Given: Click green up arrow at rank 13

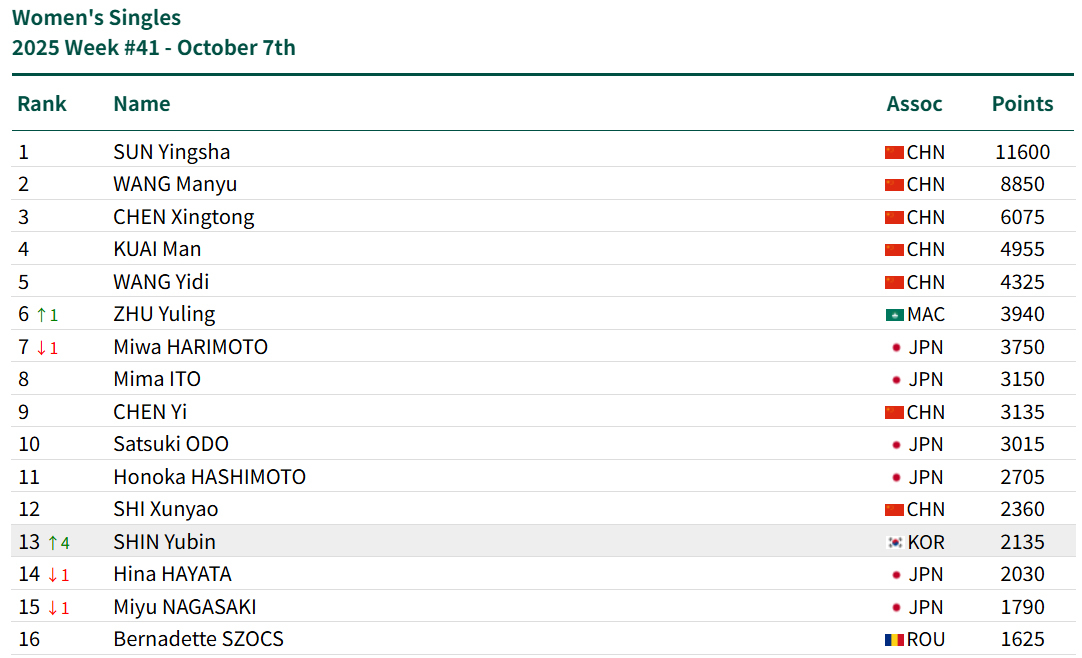Looking at the screenshot, I should pyautogui.click(x=53, y=543).
